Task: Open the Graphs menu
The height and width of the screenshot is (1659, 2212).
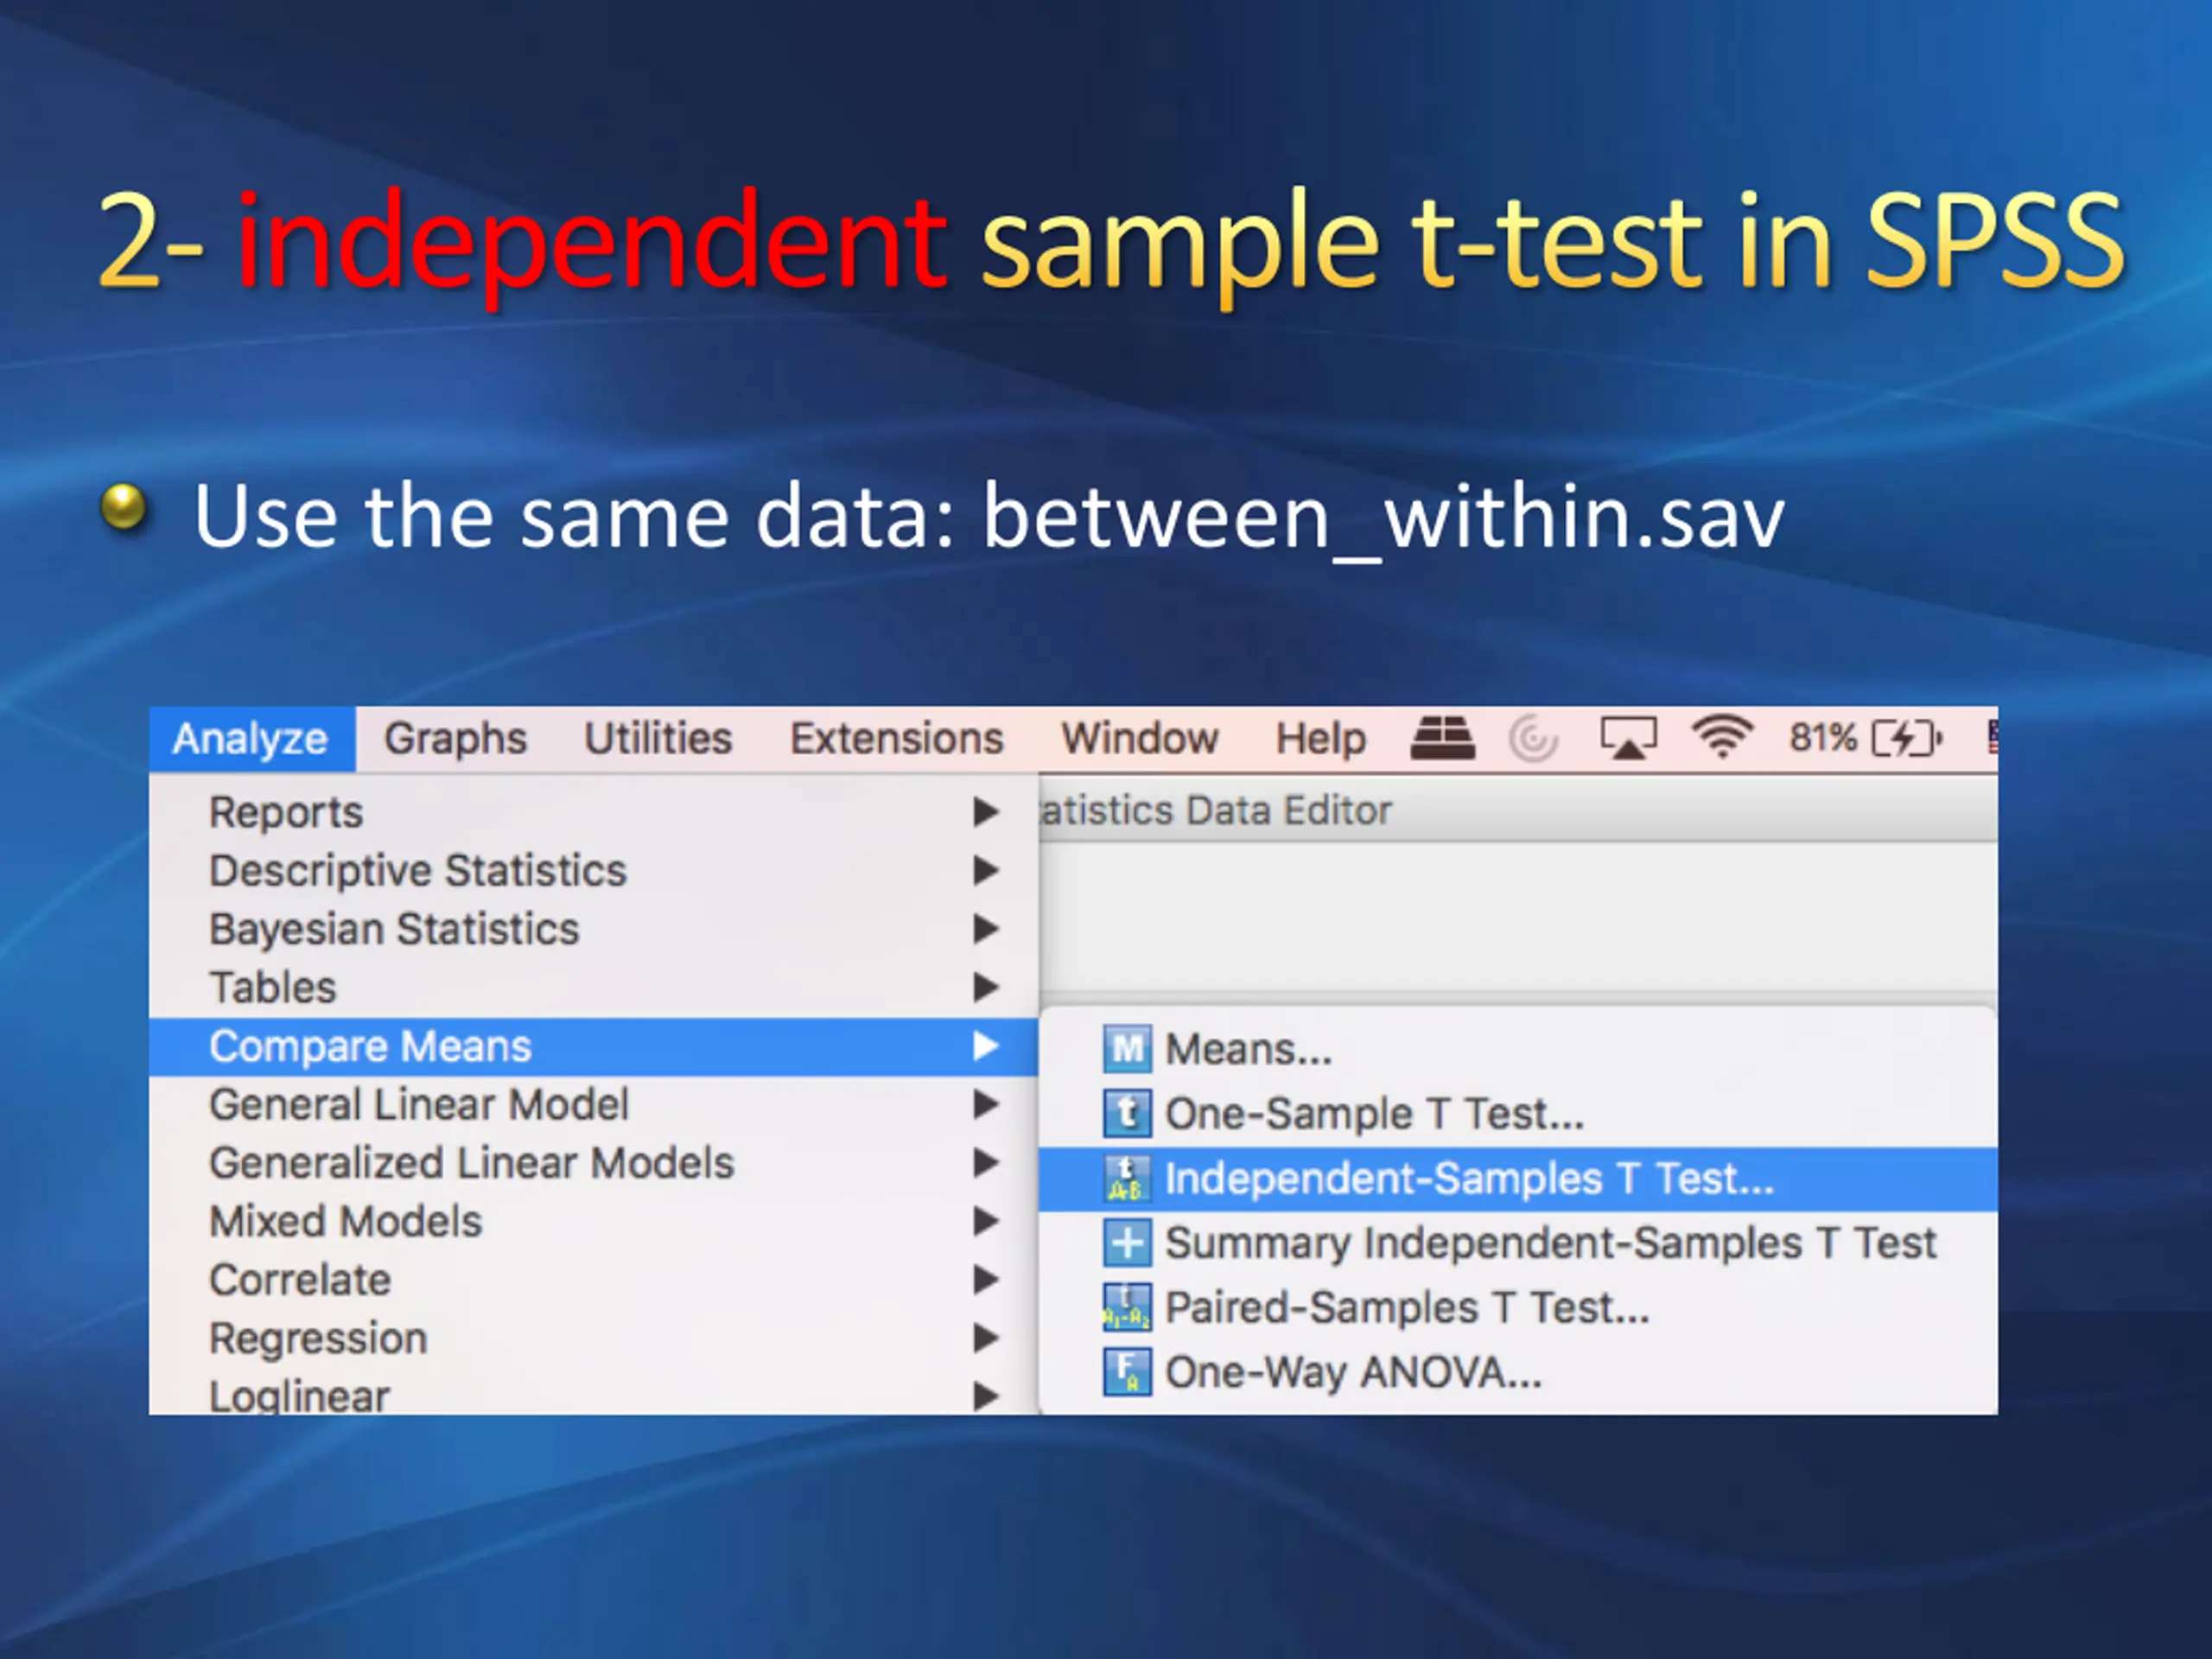Action: [x=455, y=739]
